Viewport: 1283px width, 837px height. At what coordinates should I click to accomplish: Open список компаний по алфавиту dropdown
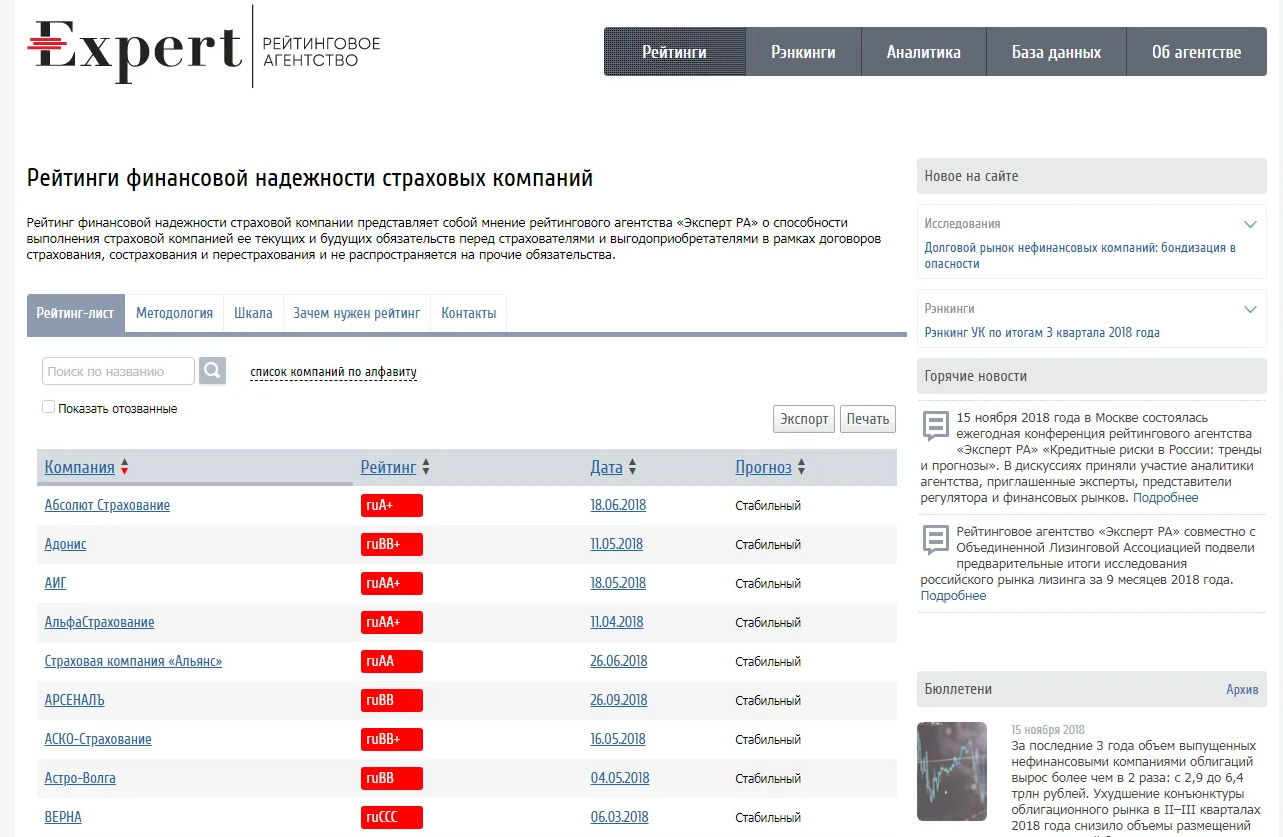(x=333, y=372)
